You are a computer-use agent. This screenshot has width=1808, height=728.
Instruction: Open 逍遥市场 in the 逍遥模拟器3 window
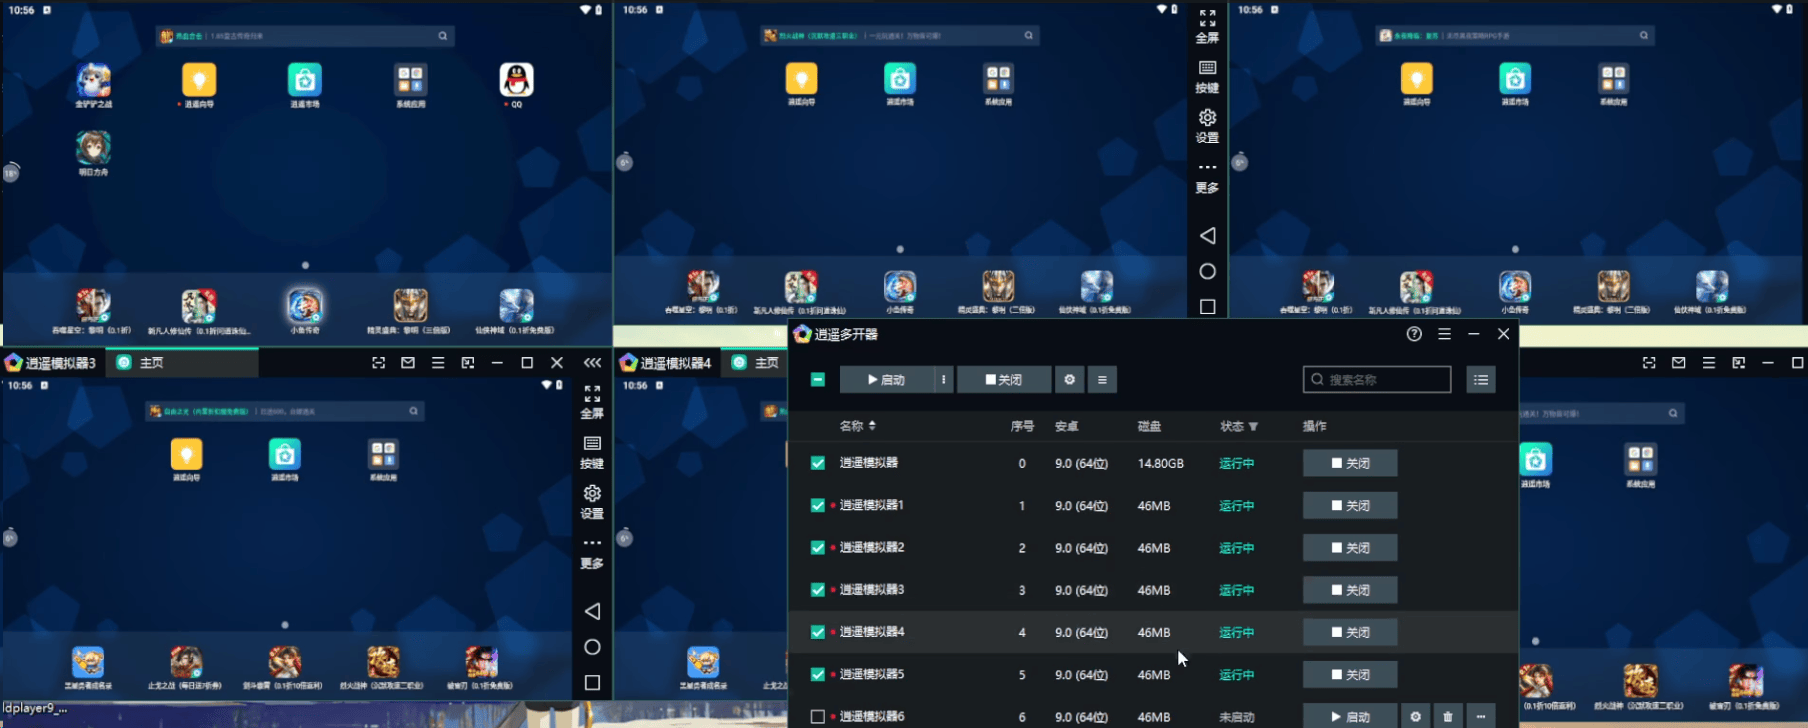tap(285, 459)
